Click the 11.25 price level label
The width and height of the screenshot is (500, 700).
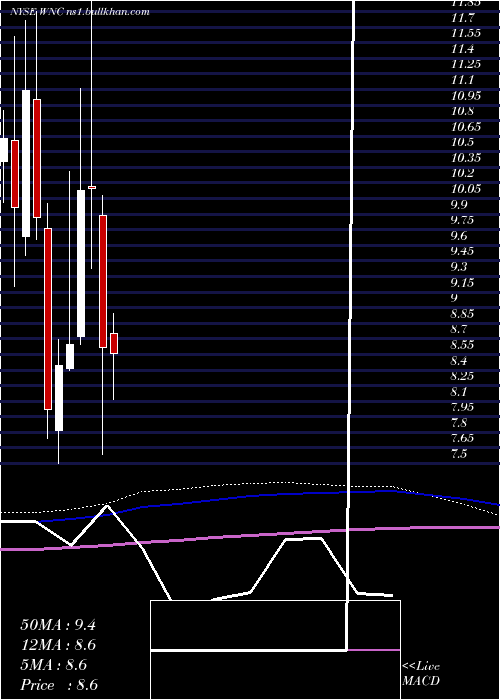(x=466, y=65)
